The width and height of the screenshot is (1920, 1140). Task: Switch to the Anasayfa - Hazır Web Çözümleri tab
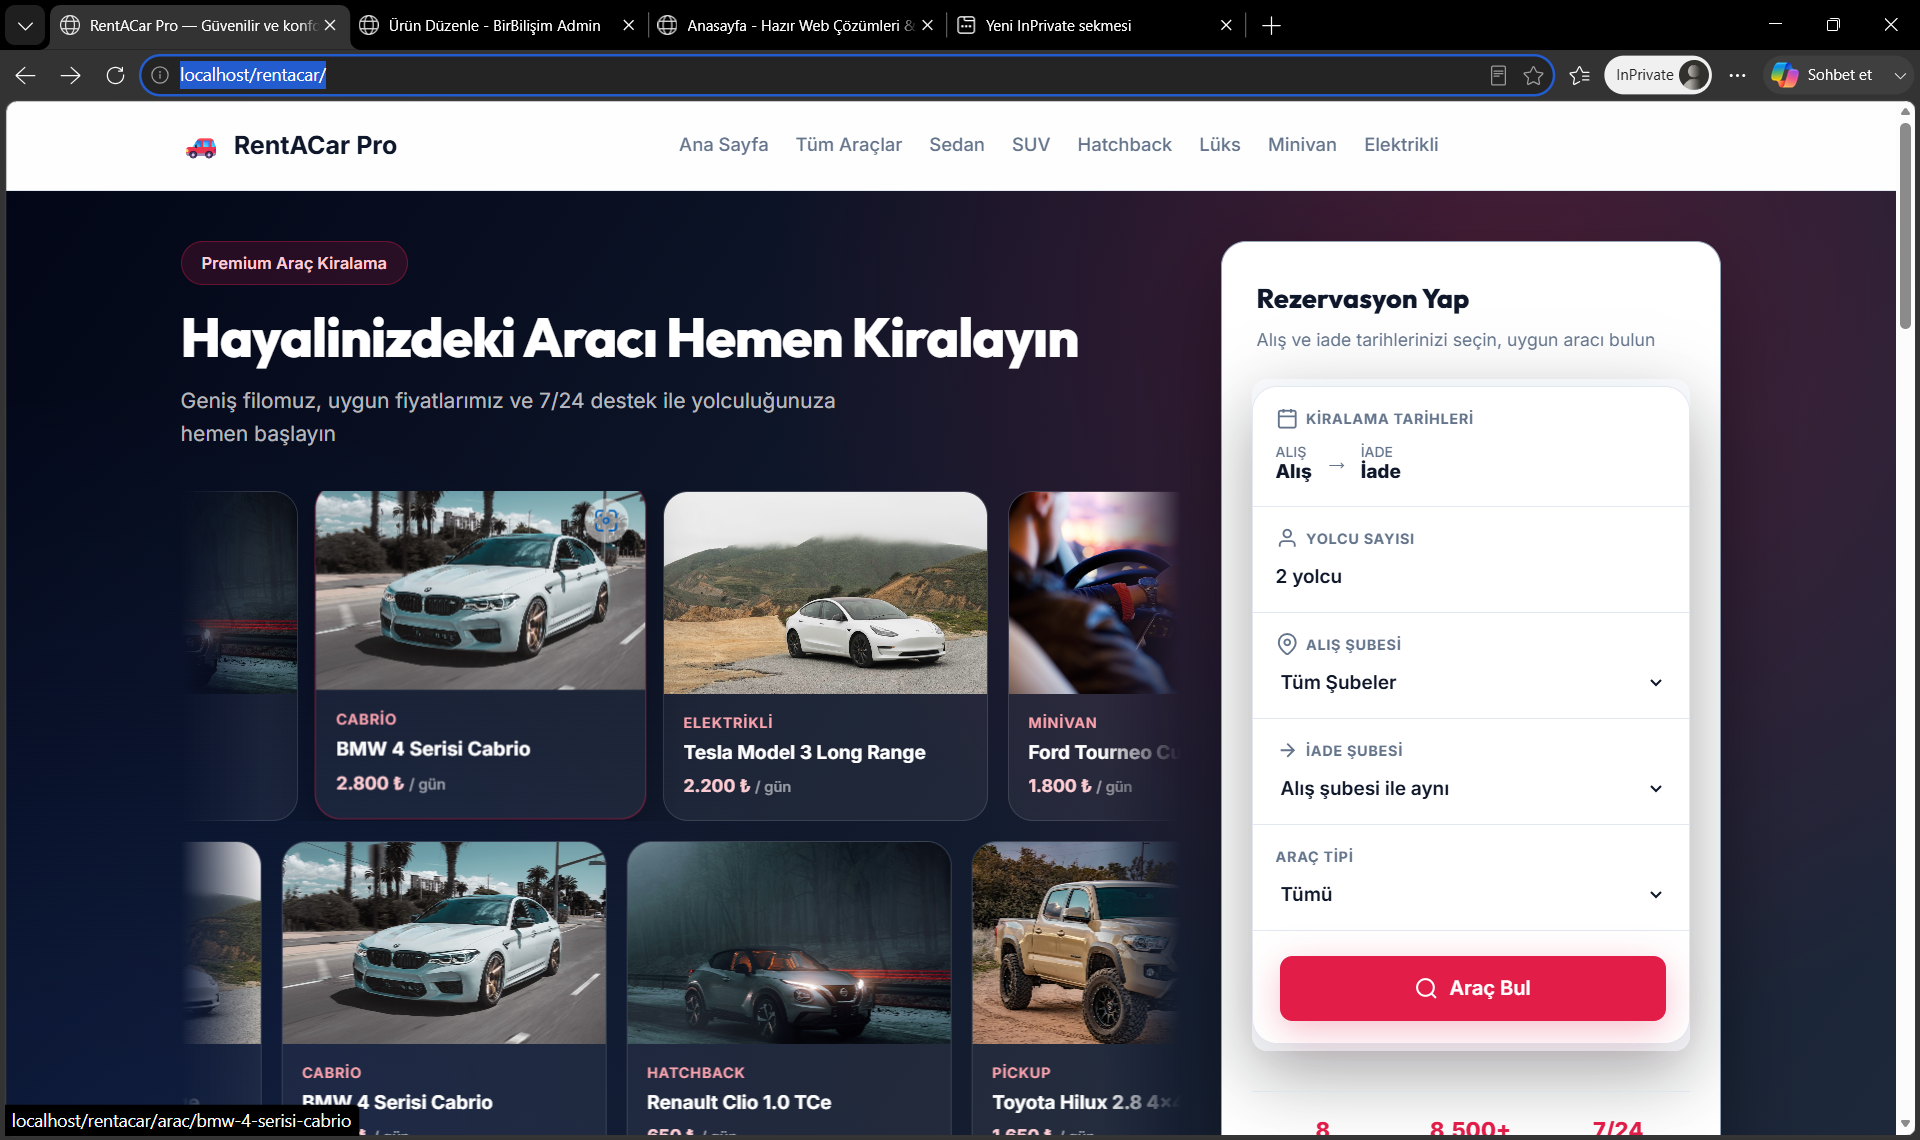795,25
